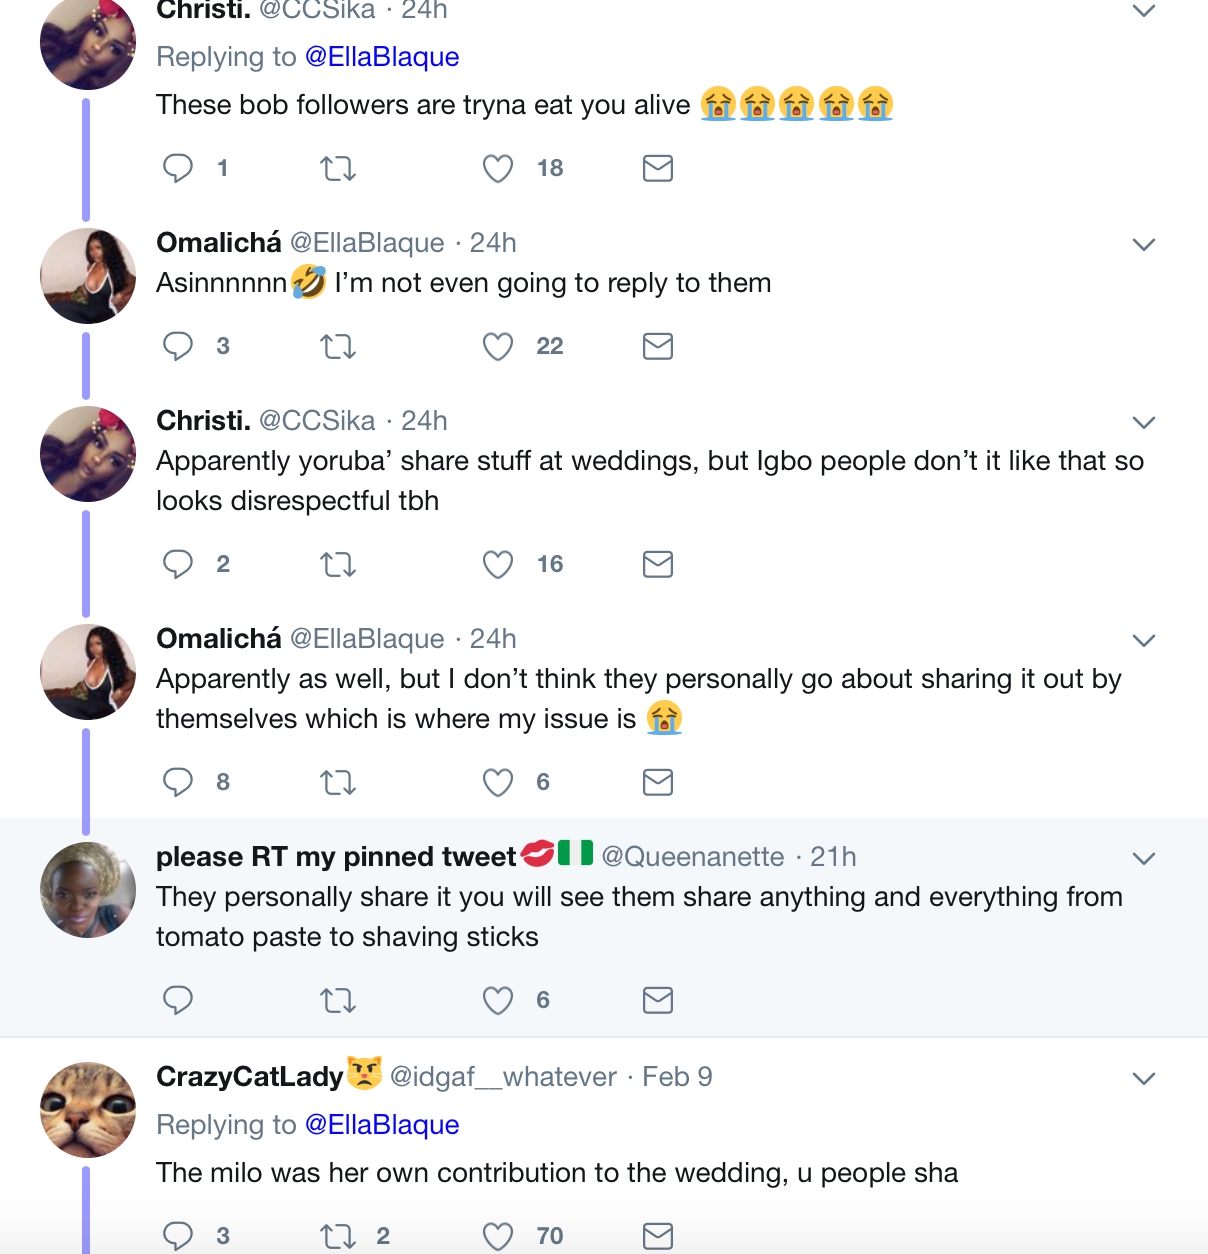The height and width of the screenshot is (1254, 1208).
Task: Like CrazyCatLady's milo contribution tweet
Action: coord(498,1236)
